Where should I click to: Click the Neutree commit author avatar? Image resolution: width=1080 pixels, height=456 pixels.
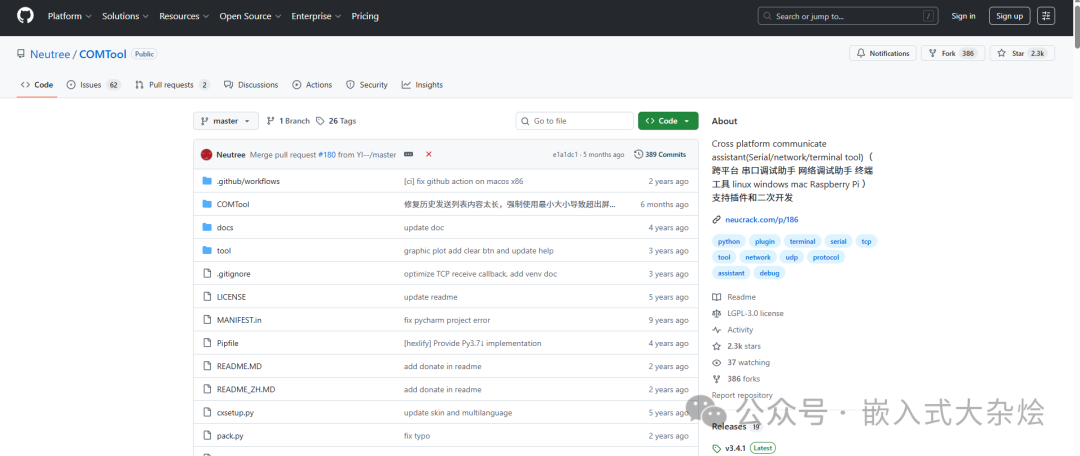pos(207,154)
